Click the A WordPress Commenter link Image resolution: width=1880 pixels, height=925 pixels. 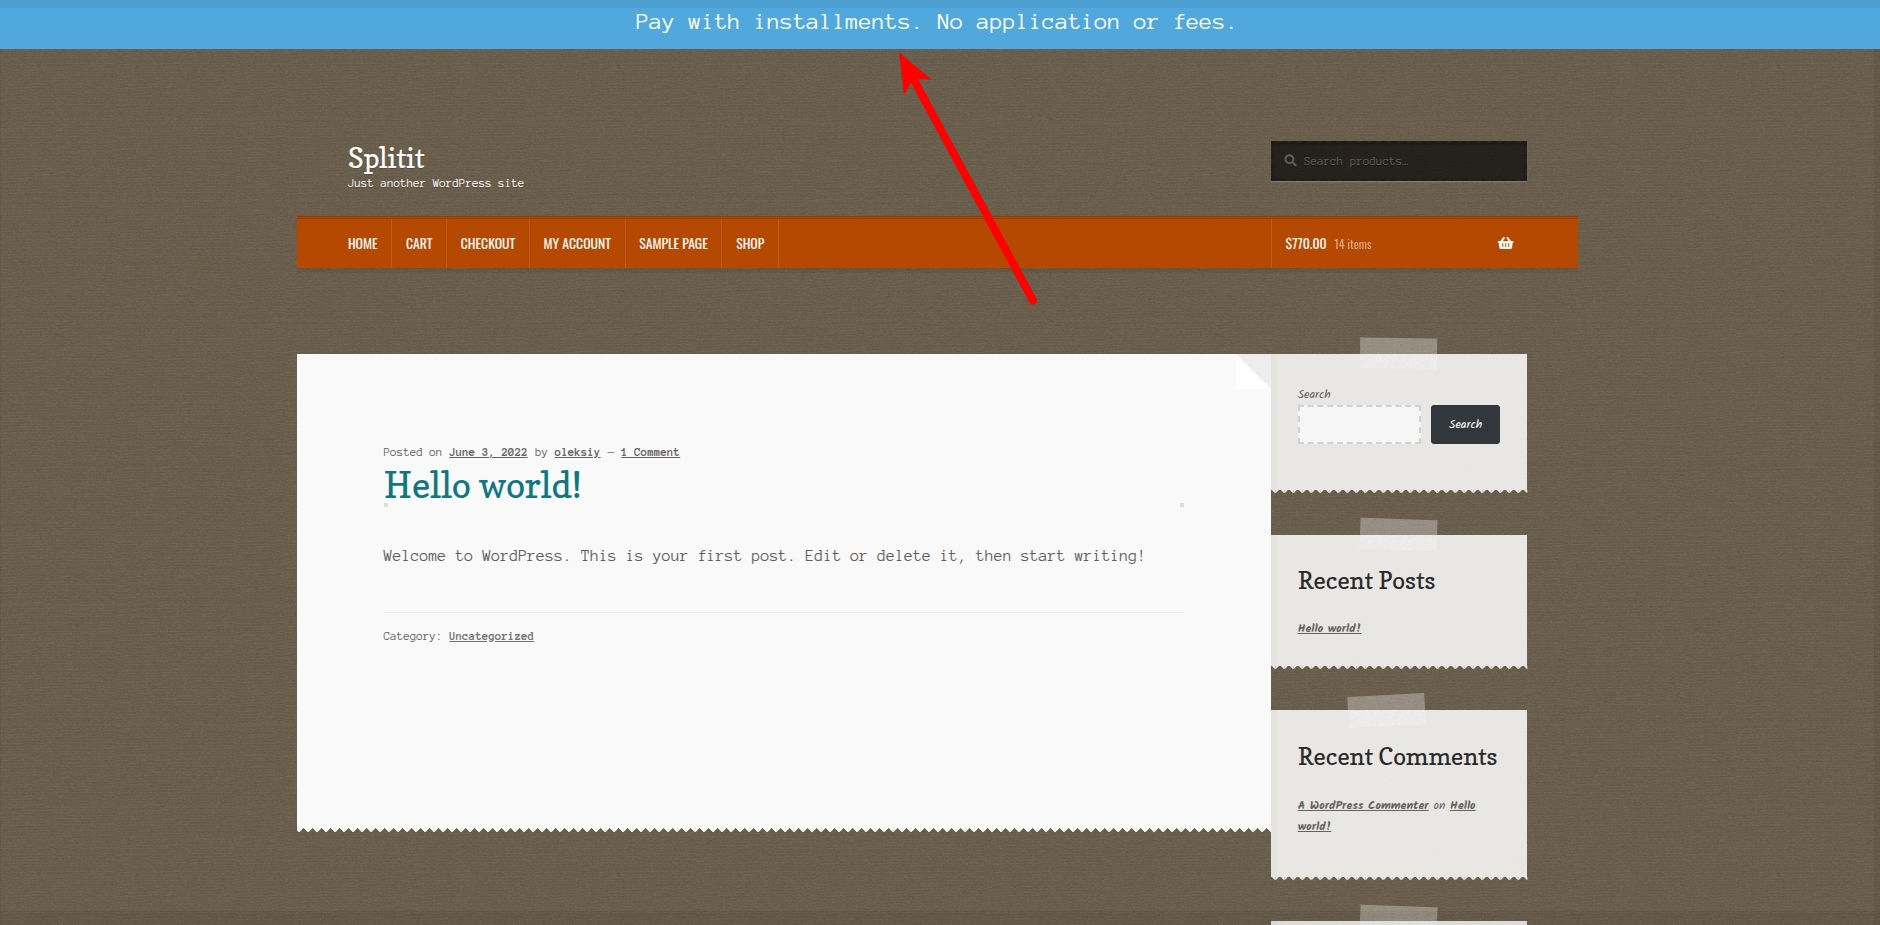(x=1363, y=805)
